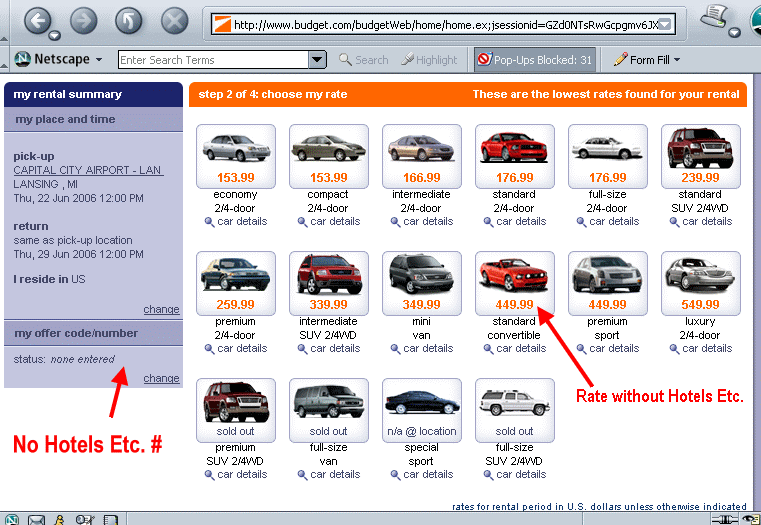
Task: Click the address bar URL field
Action: 443,24
